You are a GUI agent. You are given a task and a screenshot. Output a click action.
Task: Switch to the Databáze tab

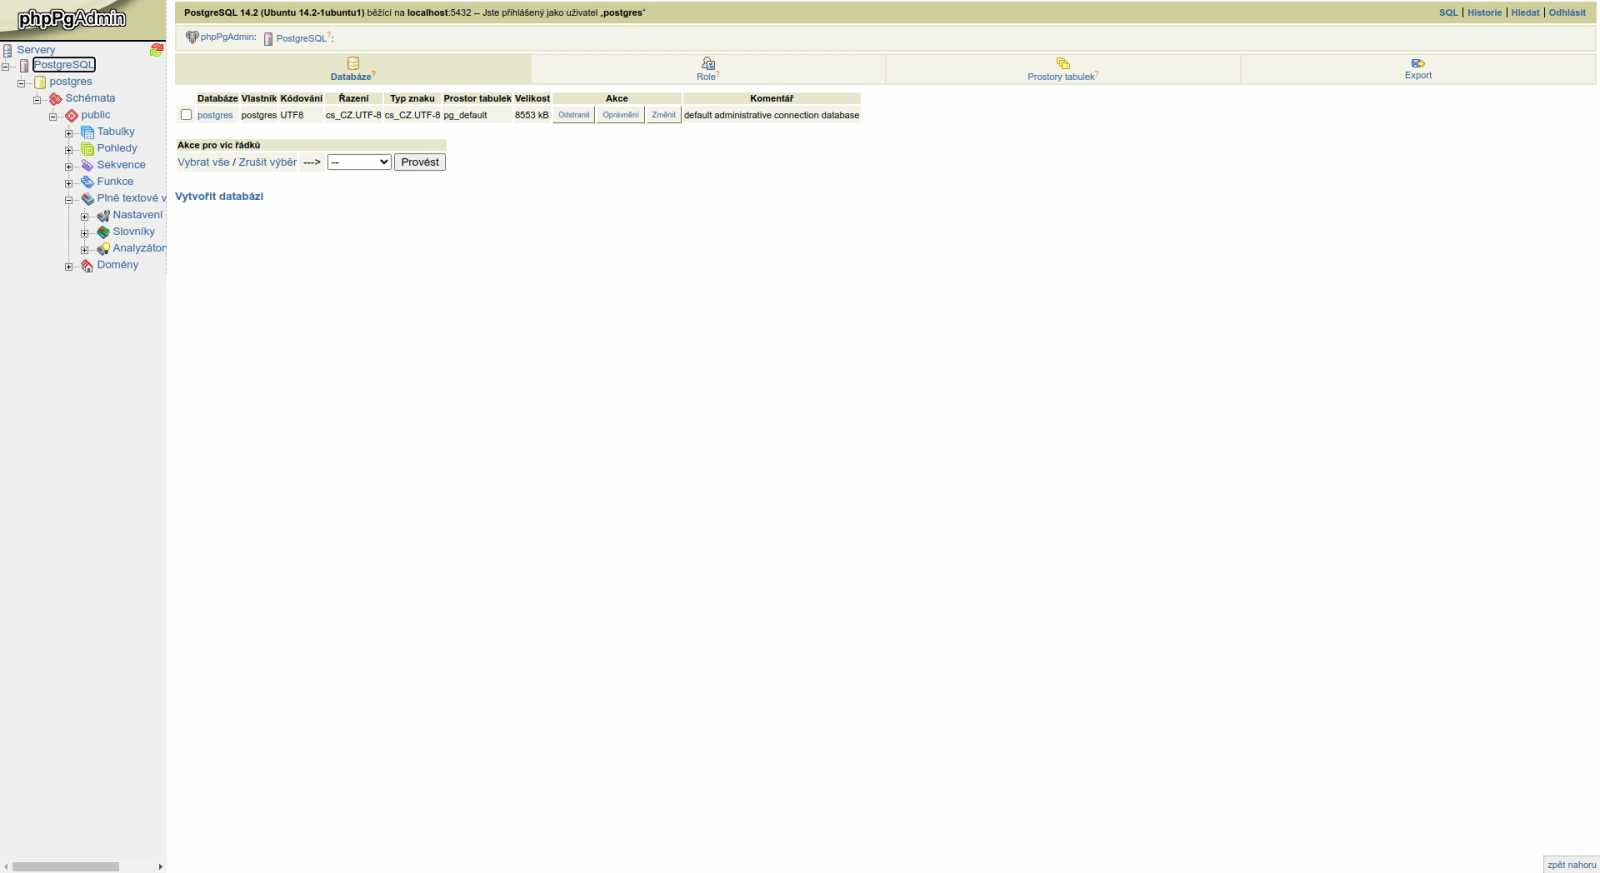[353, 69]
